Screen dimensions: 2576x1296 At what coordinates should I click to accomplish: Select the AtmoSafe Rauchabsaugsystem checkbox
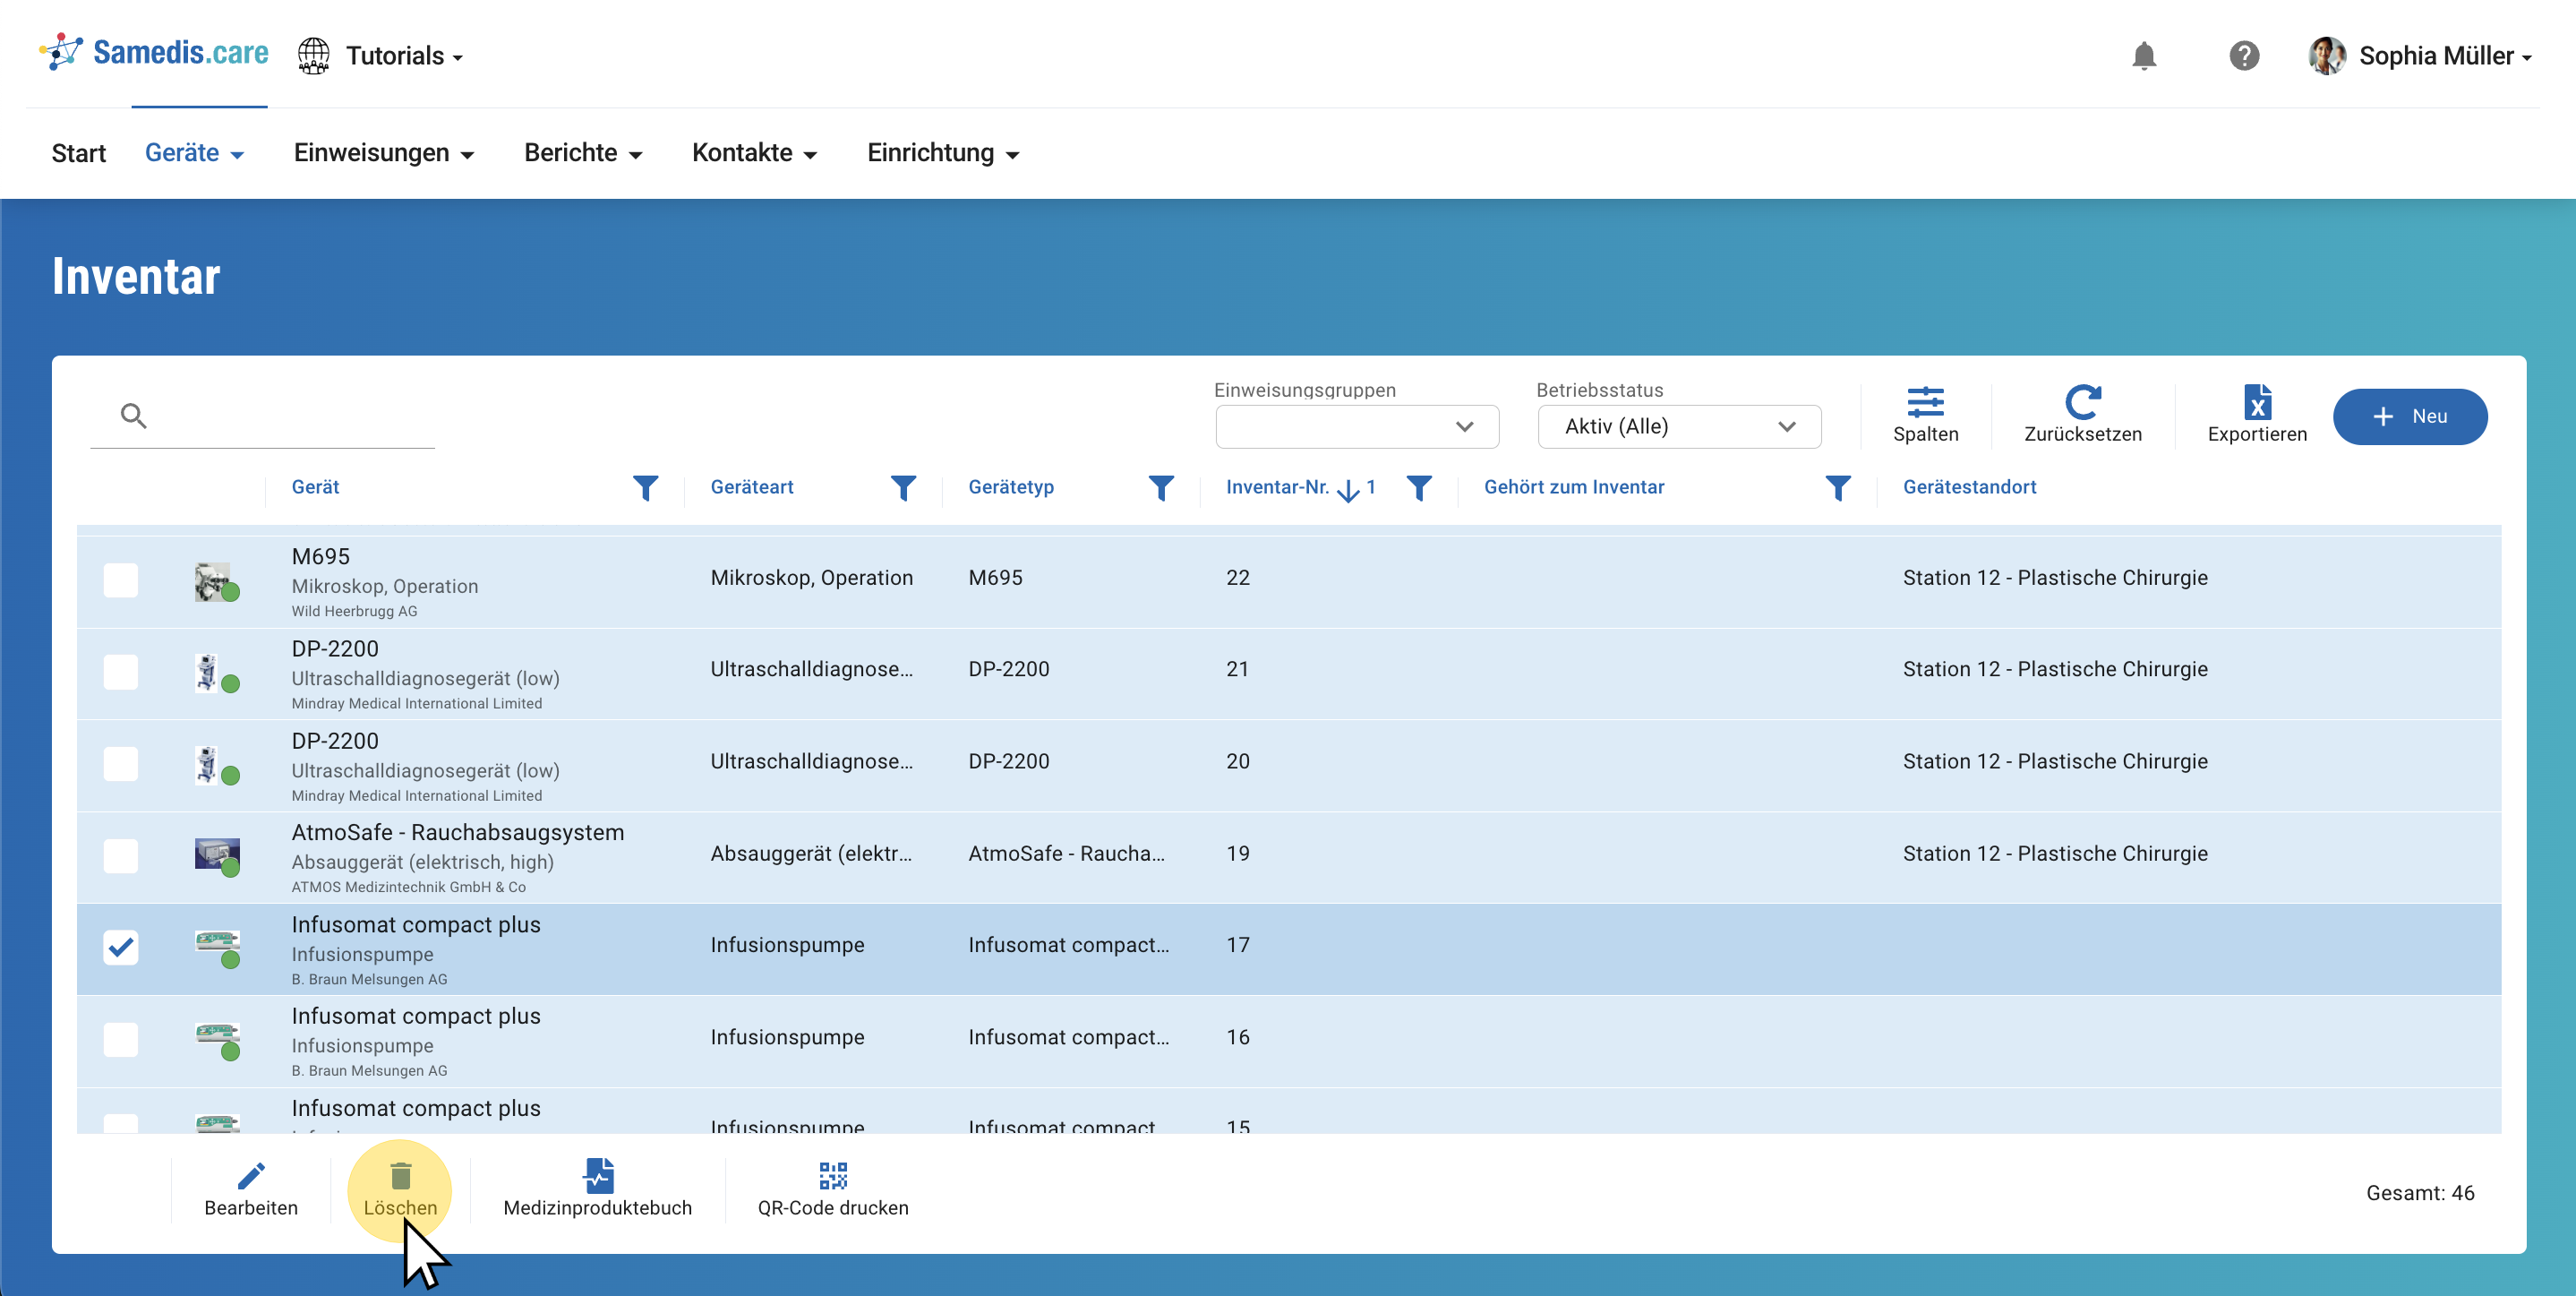click(x=121, y=855)
